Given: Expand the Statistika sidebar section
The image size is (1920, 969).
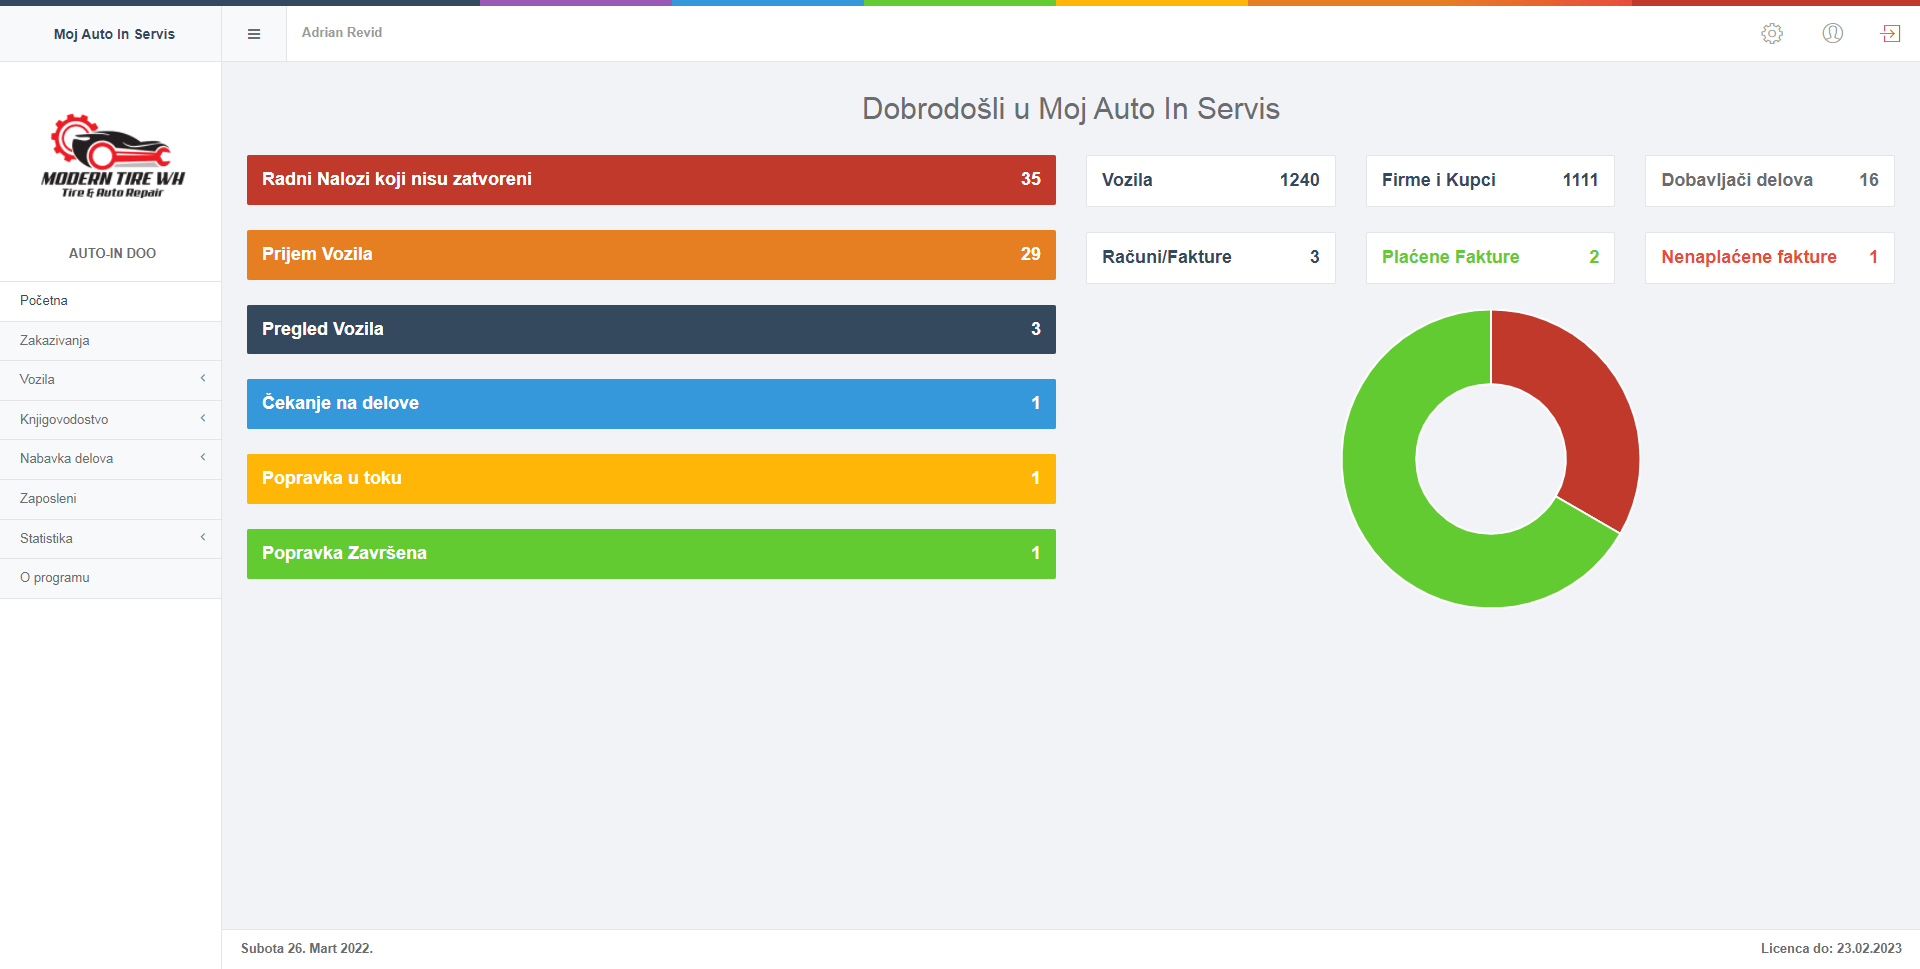Looking at the screenshot, I should tap(110, 538).
